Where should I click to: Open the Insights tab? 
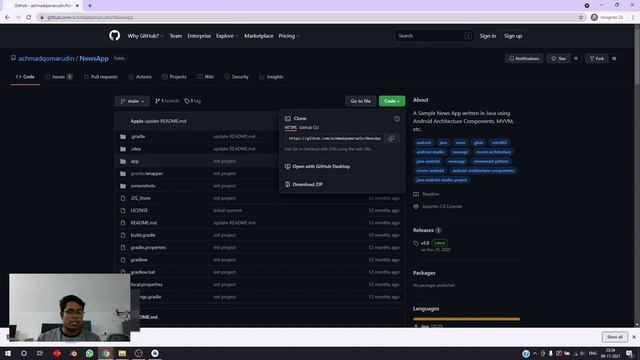[x=271, y=77]
